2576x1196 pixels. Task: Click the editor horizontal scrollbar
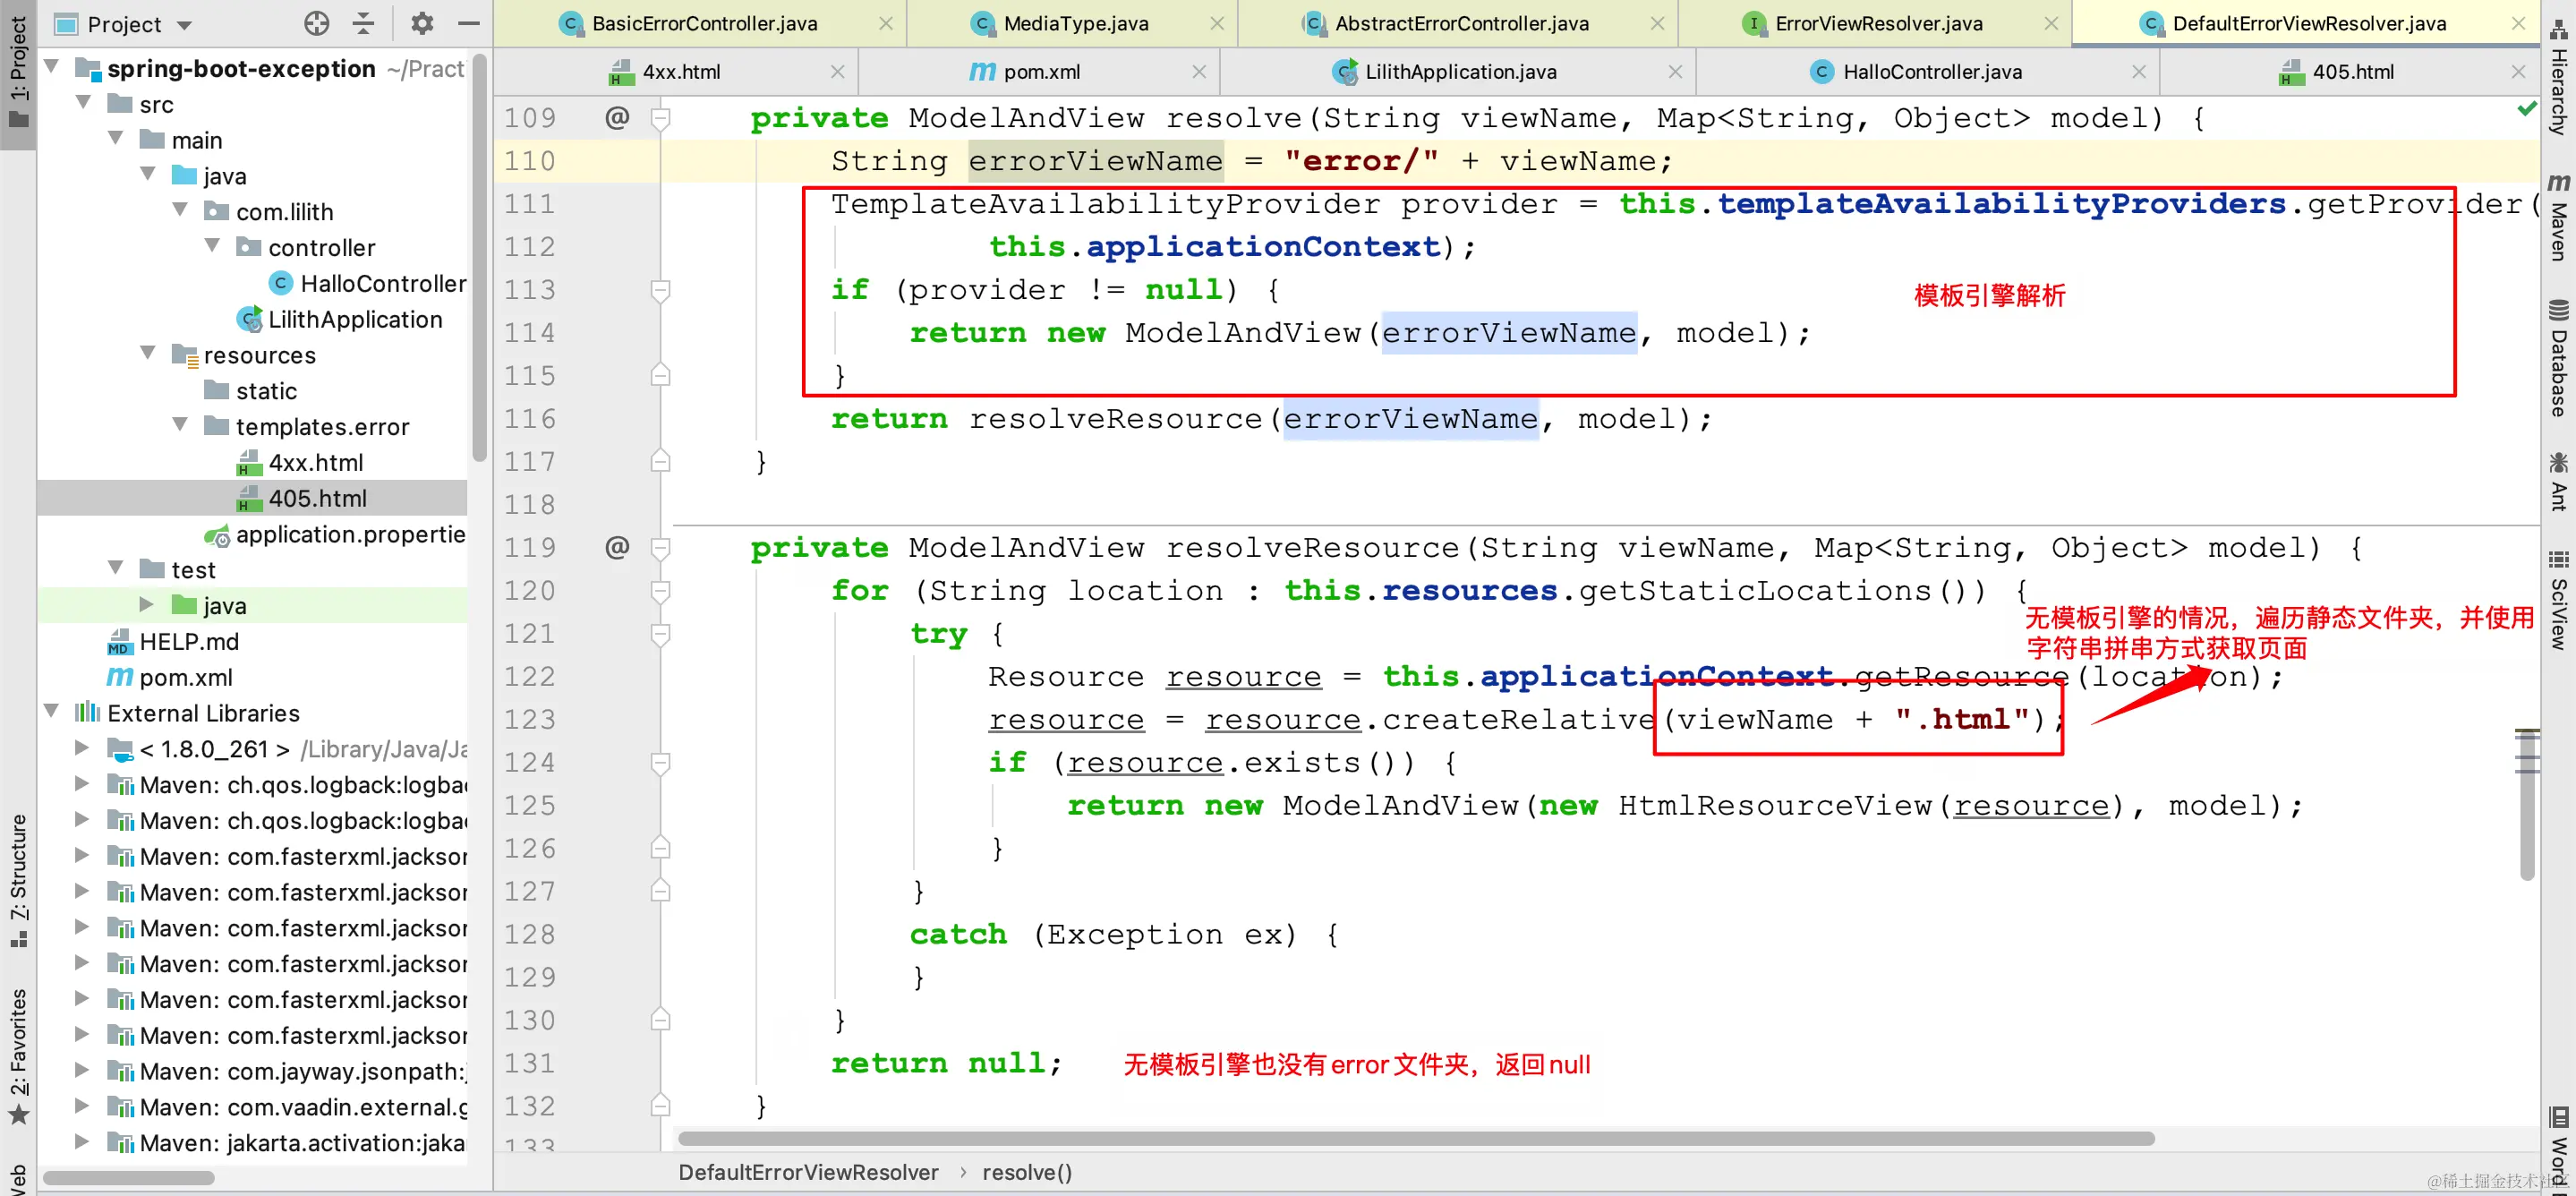(1416, 1138)
